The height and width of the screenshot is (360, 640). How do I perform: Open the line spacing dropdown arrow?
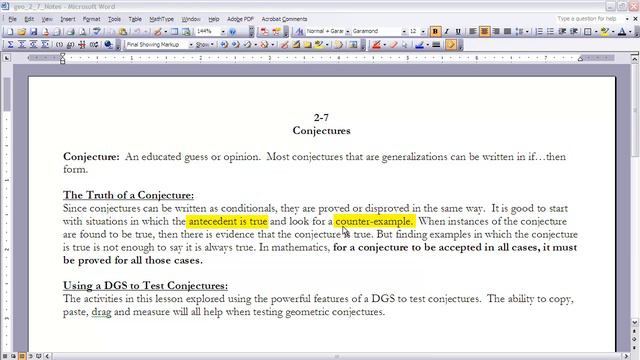(527, 31)
